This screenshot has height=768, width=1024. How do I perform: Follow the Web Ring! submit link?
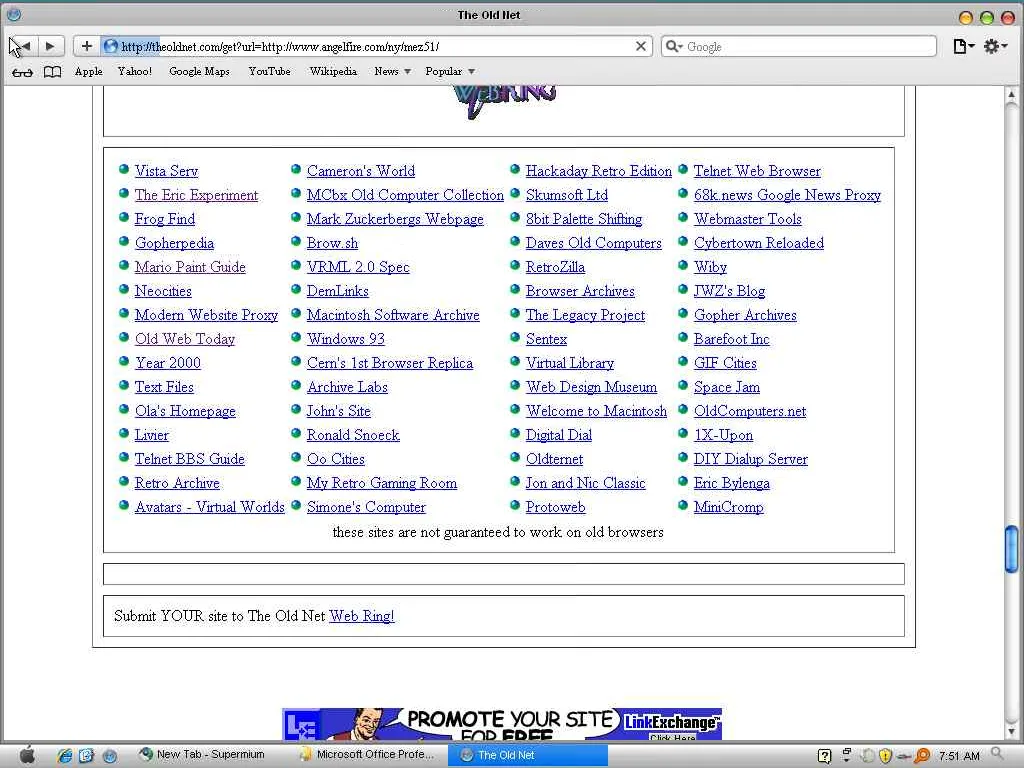coord(362,616)
